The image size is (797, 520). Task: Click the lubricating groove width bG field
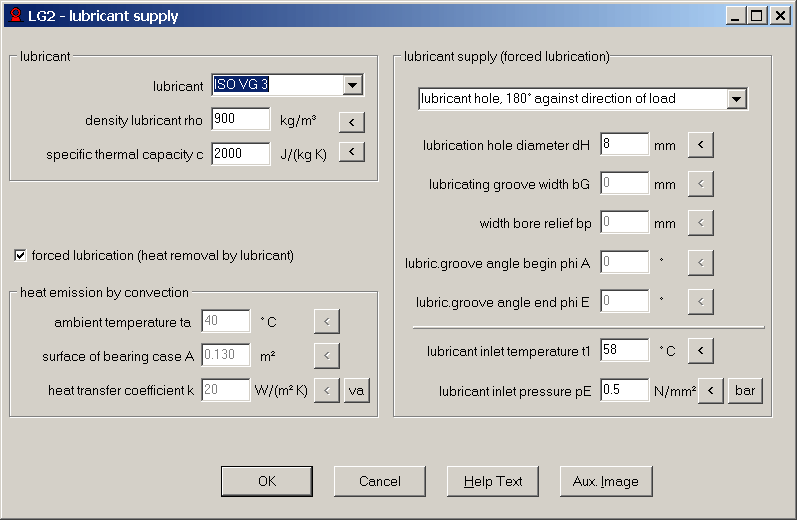tap(624, 183)
